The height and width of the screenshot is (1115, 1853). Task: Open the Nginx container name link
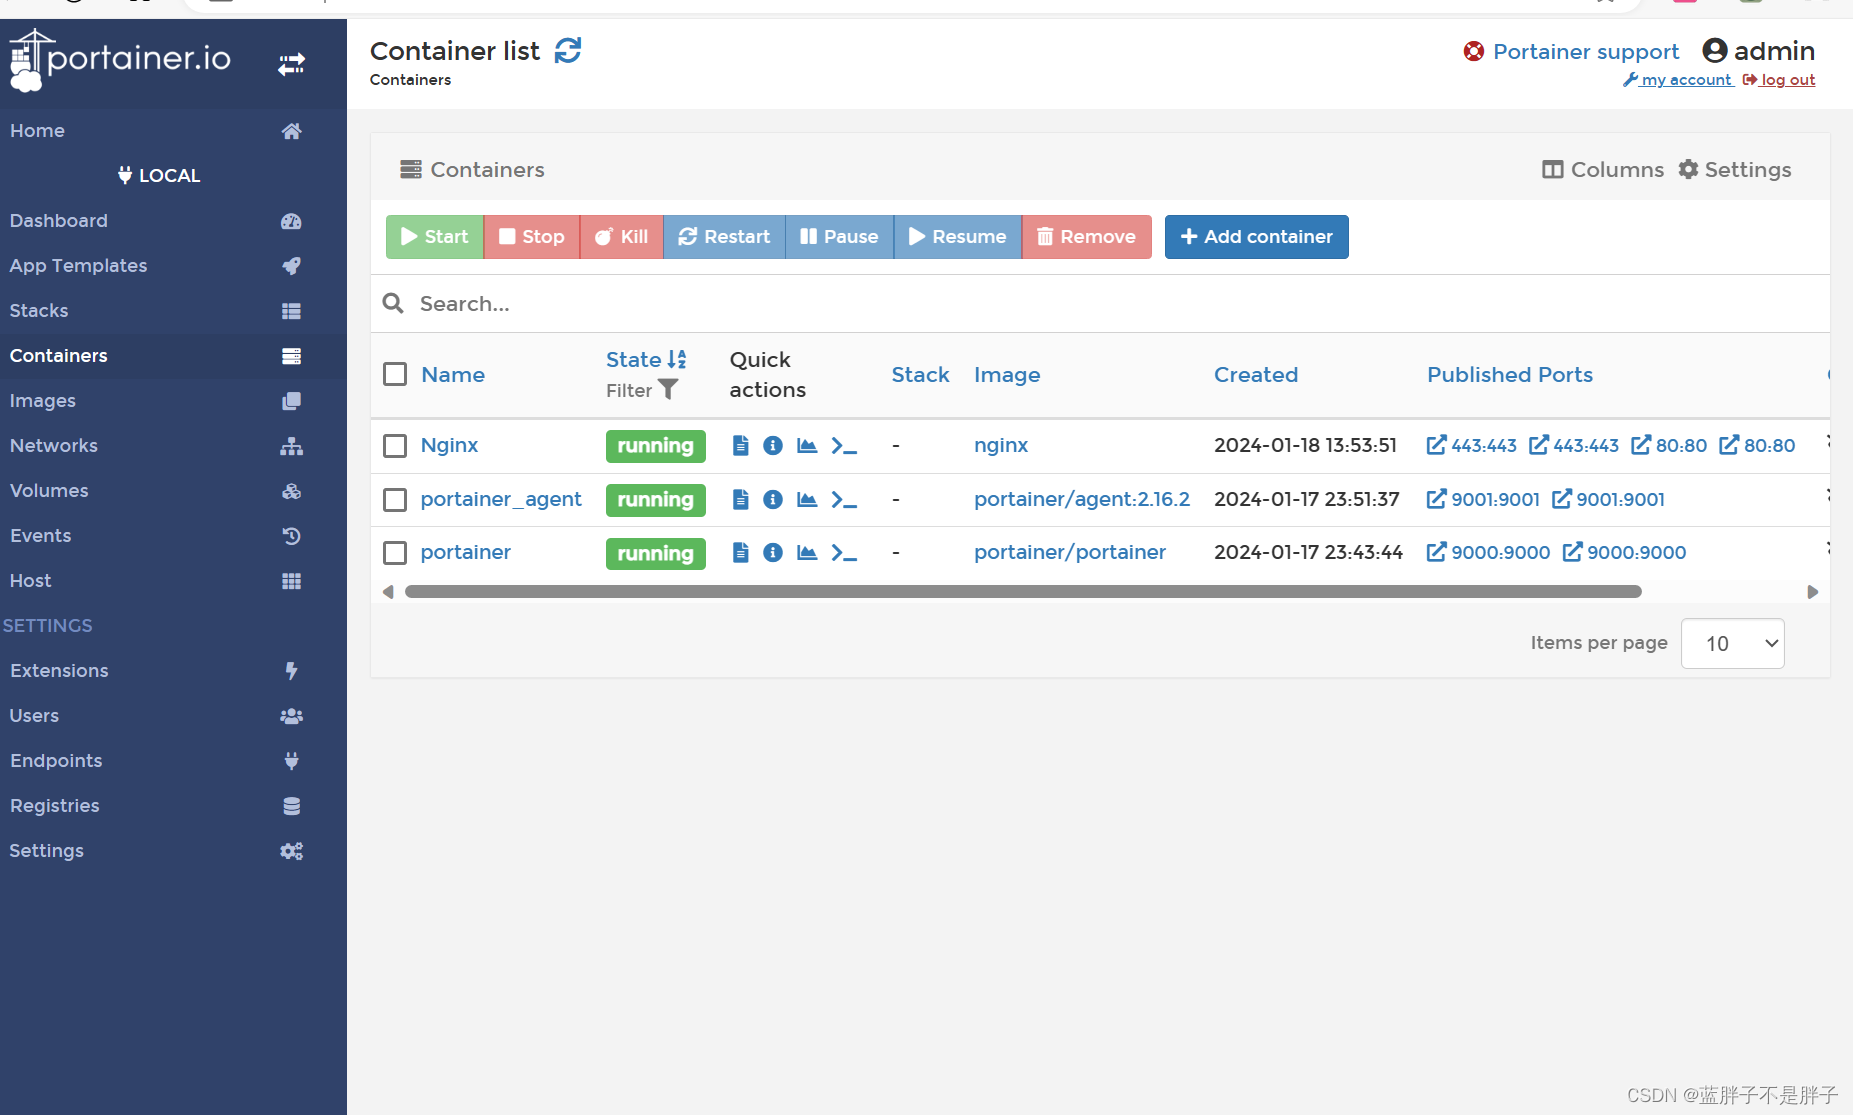click(449, 445)
